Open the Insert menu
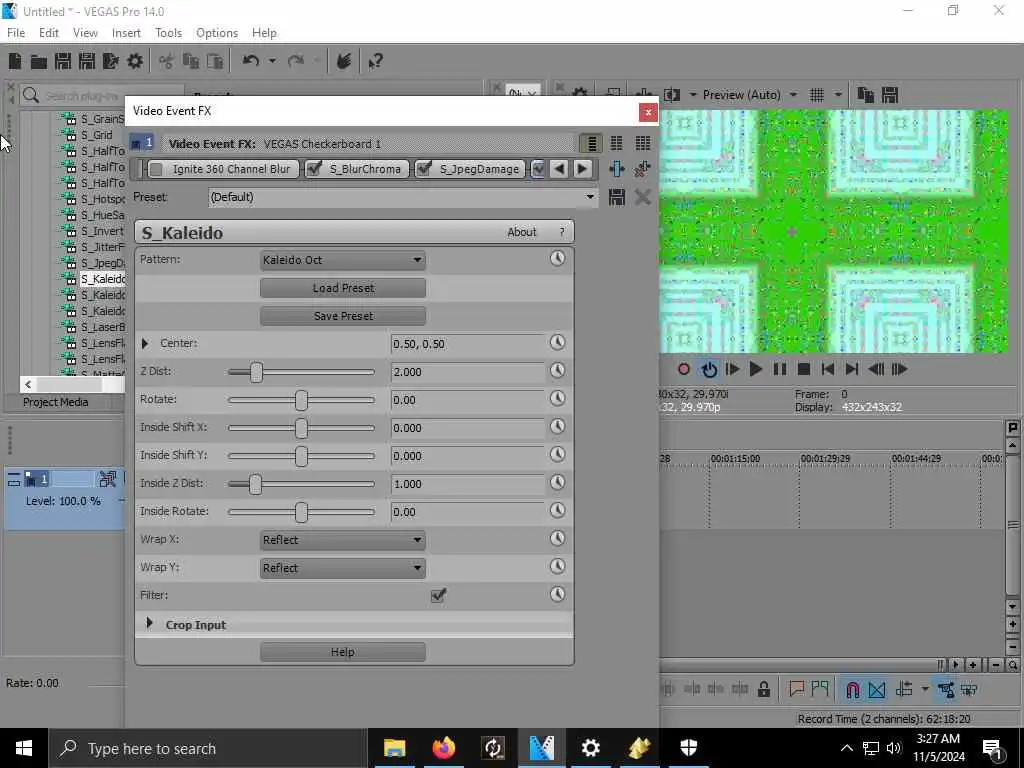This screenshot has height=768, width=1024. click(126, 33)
